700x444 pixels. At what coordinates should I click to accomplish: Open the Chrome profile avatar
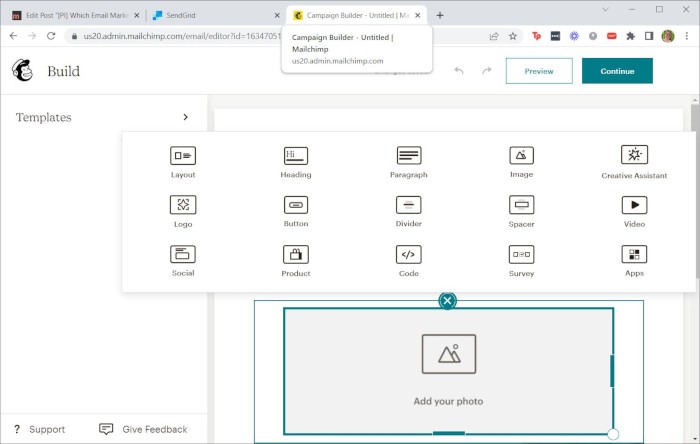pyautogui.click(x=668, y=36)
